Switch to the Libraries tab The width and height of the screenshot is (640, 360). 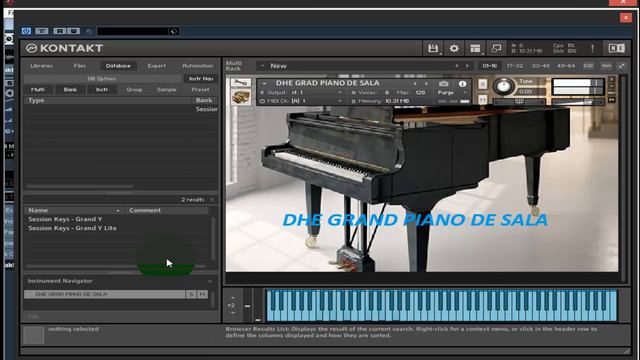(x=42, y=66)
